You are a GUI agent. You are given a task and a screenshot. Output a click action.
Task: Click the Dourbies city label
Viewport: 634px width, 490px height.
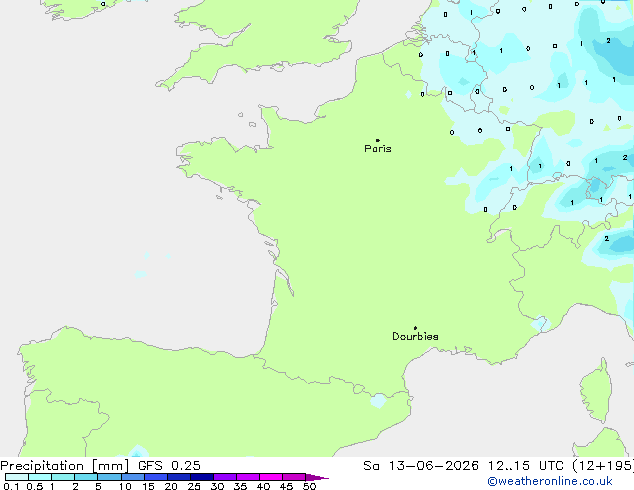tap(415, 336)
